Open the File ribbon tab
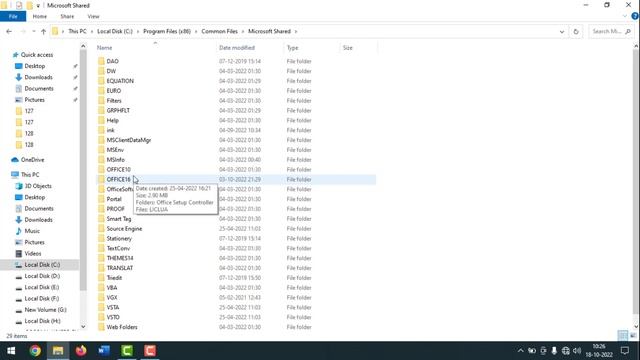This screenshot has height=360, width=640. coord(13,16)
